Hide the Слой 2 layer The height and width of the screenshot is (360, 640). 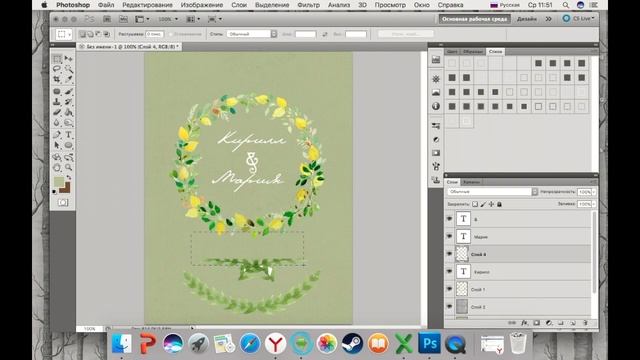[449, 307]
